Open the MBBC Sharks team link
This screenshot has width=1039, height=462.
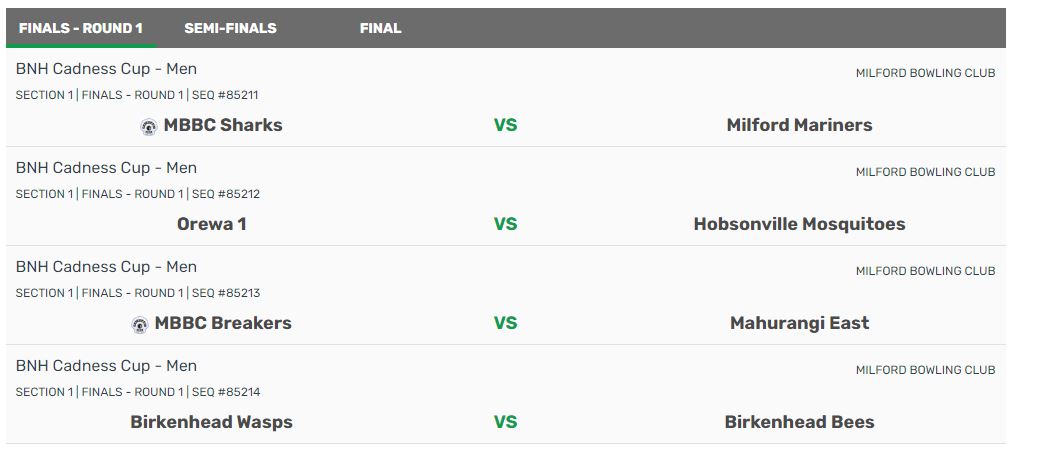pos(223,125)
